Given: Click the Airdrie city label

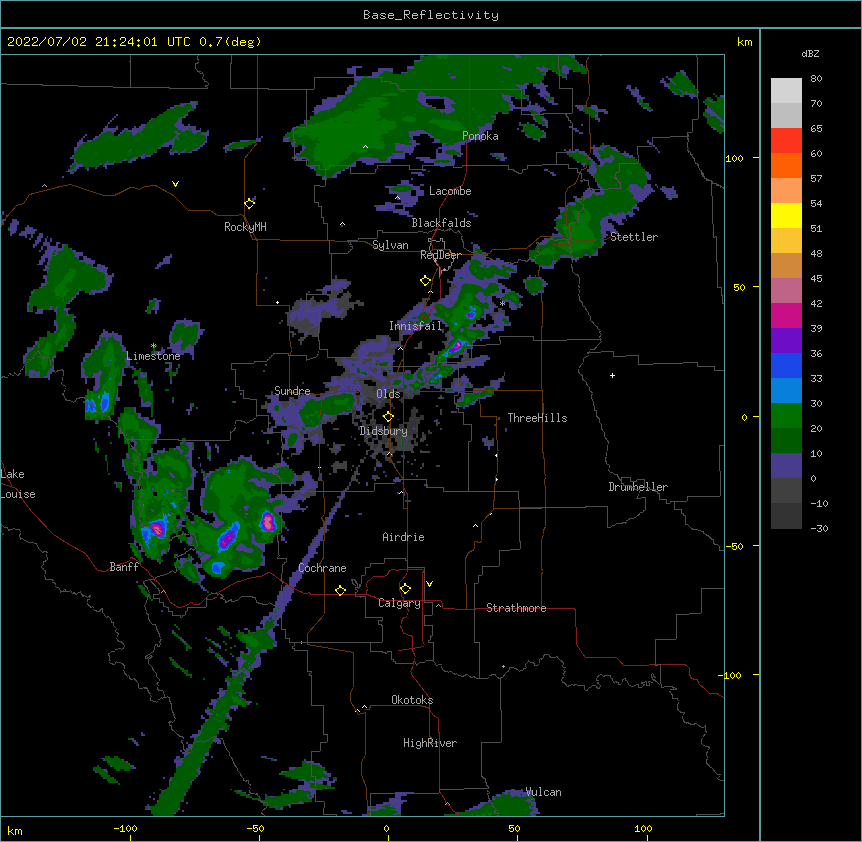Looking at the screenshot, I should click(x=404, y=537).
